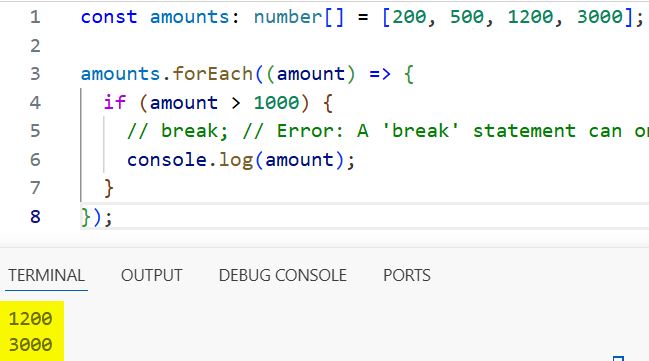Click 'console' on line 6
Image resolution: width=649 pixels, height=361 pixels.
[x=167, y=160]
